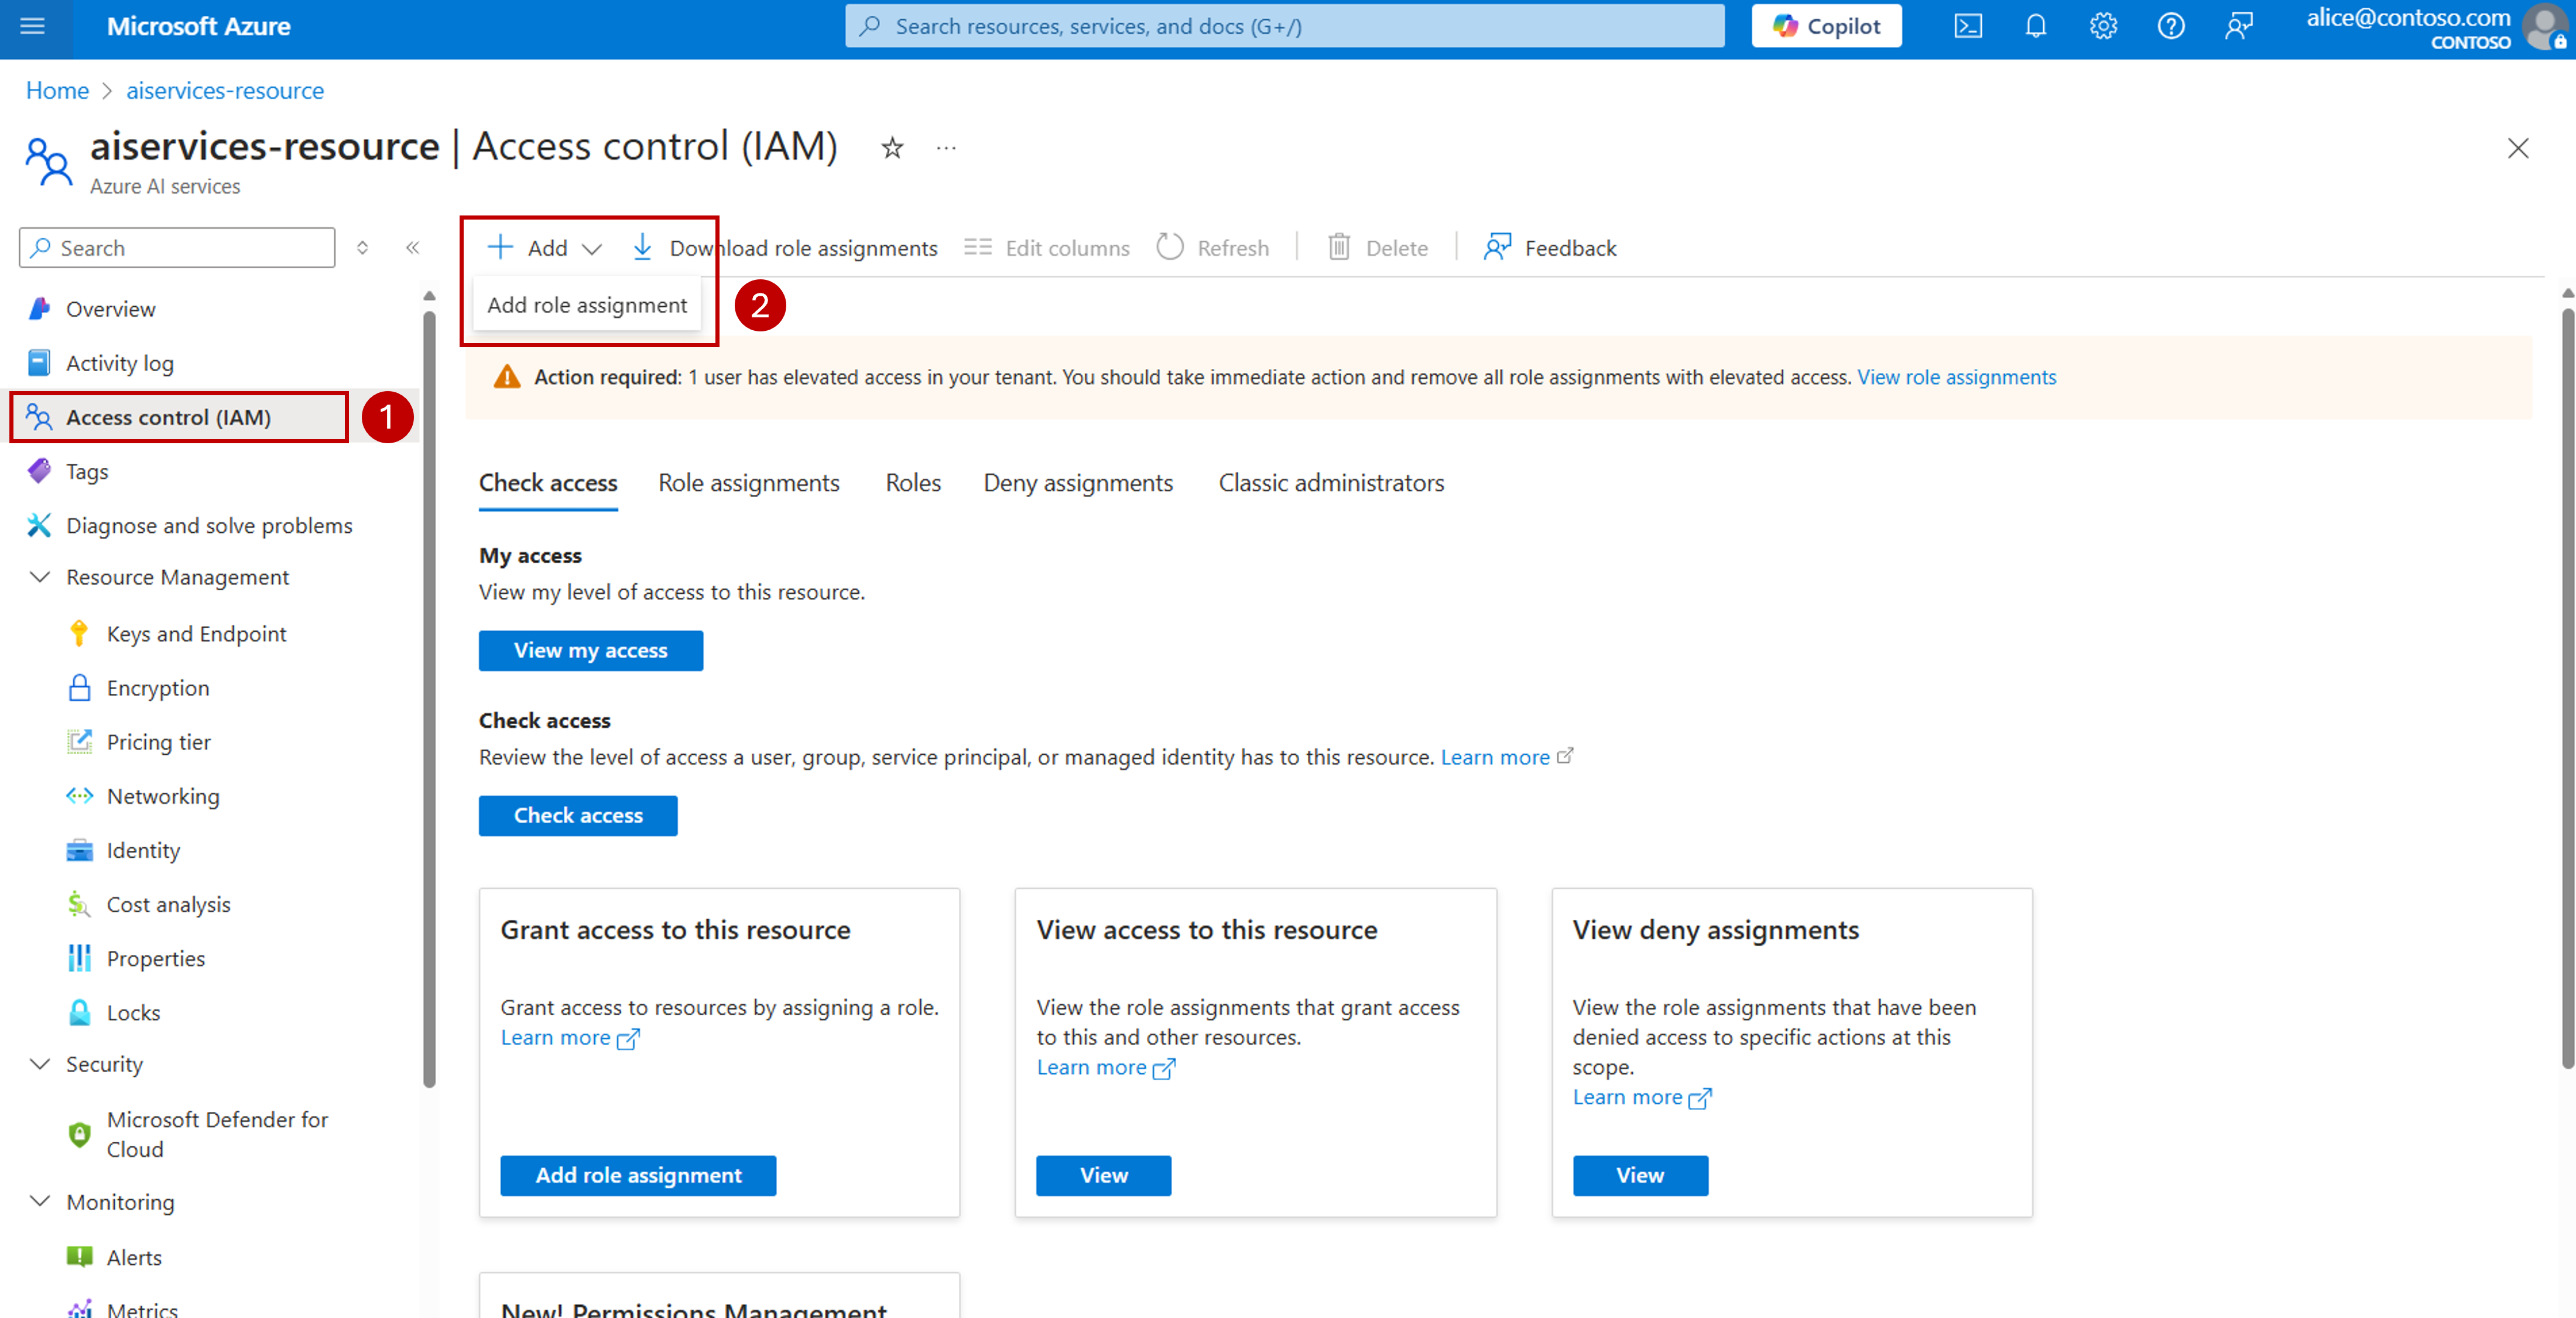Open portal settings gear
Viewport: 2576px width, 1318px height.
[x=2103, y=26]
